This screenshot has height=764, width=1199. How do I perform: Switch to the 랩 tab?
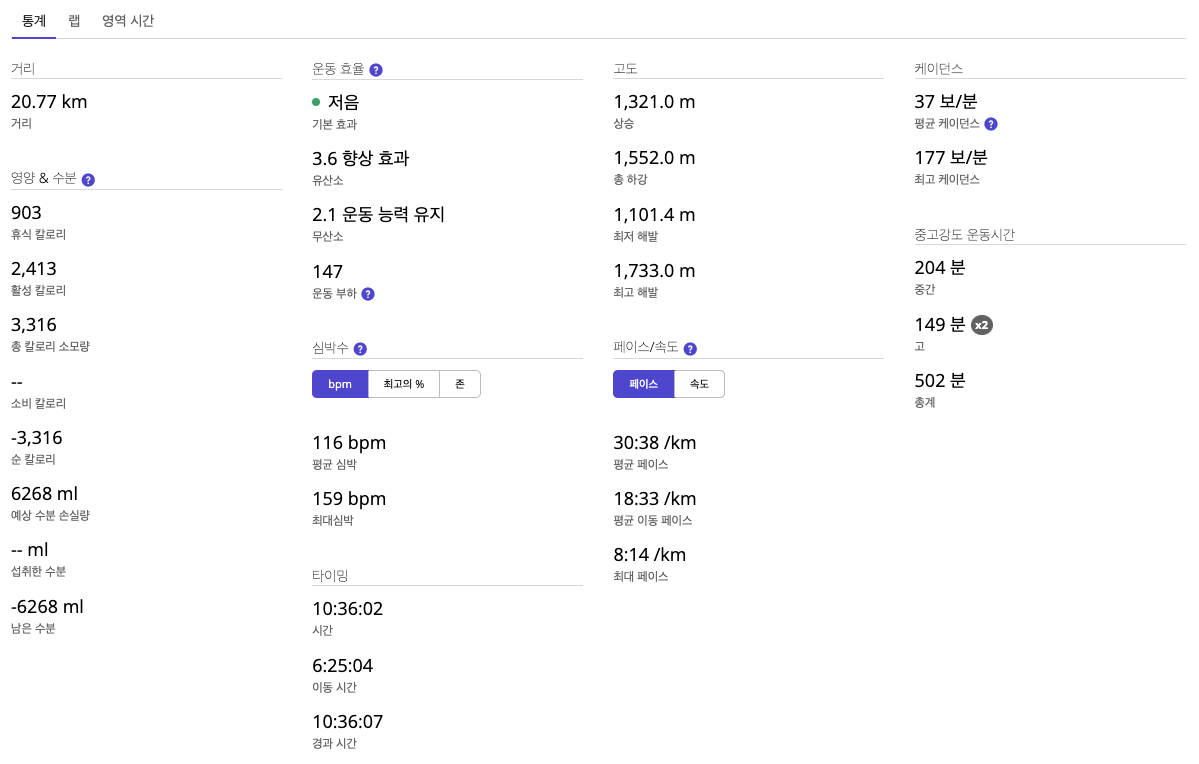[x=74, y=20]
